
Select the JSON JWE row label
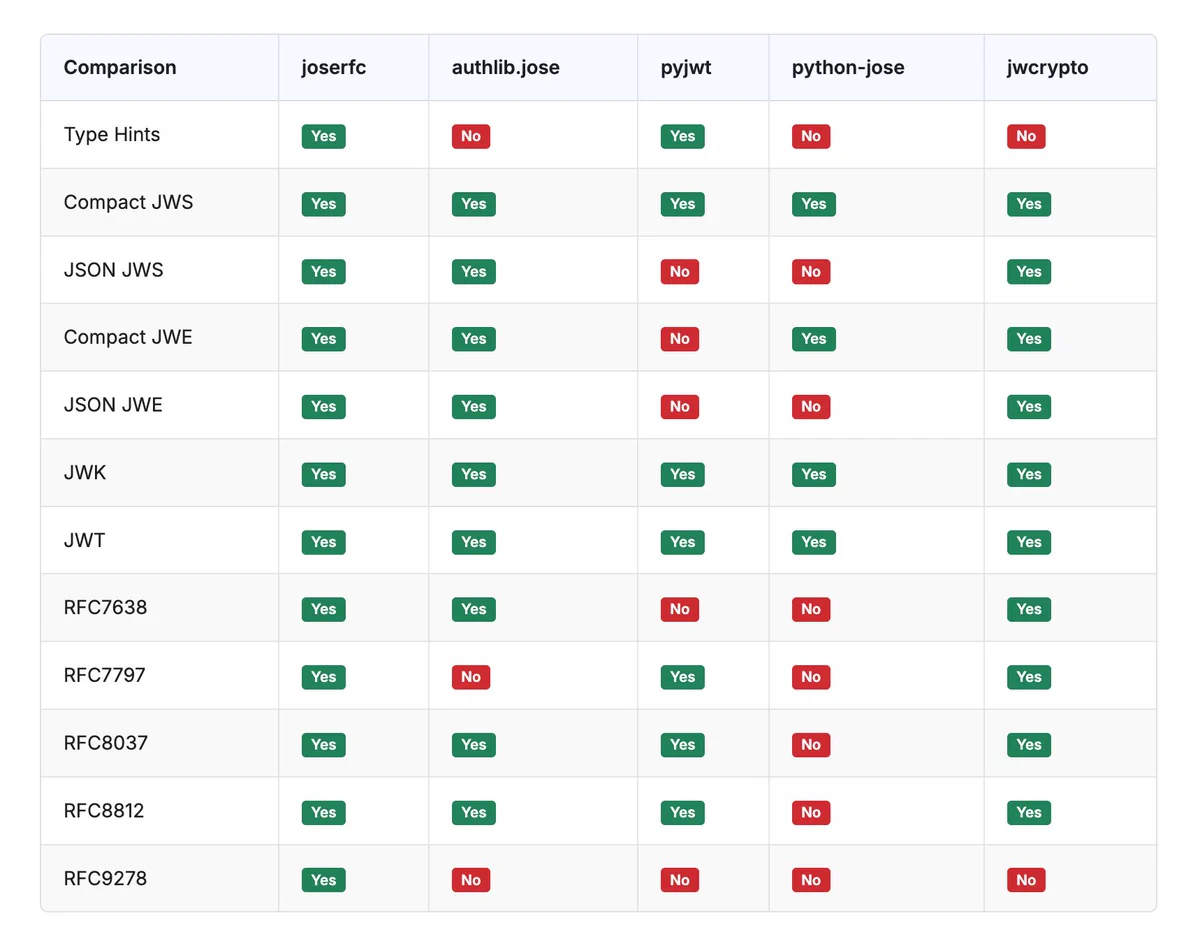[113, 405]
